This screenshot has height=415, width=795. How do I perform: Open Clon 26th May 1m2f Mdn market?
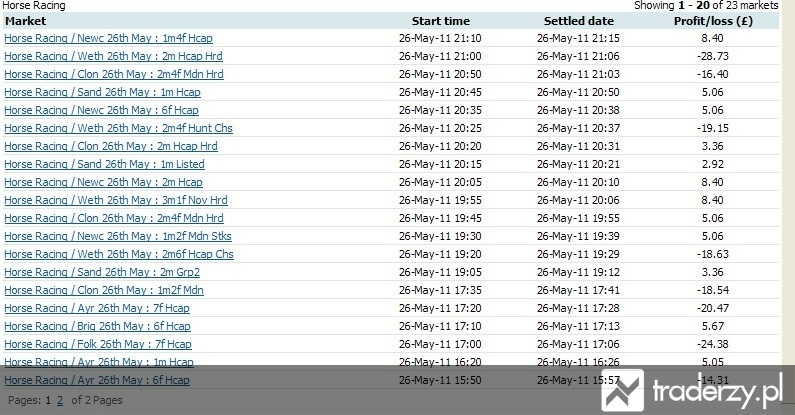pyautogui.click(x=104, y=290)
